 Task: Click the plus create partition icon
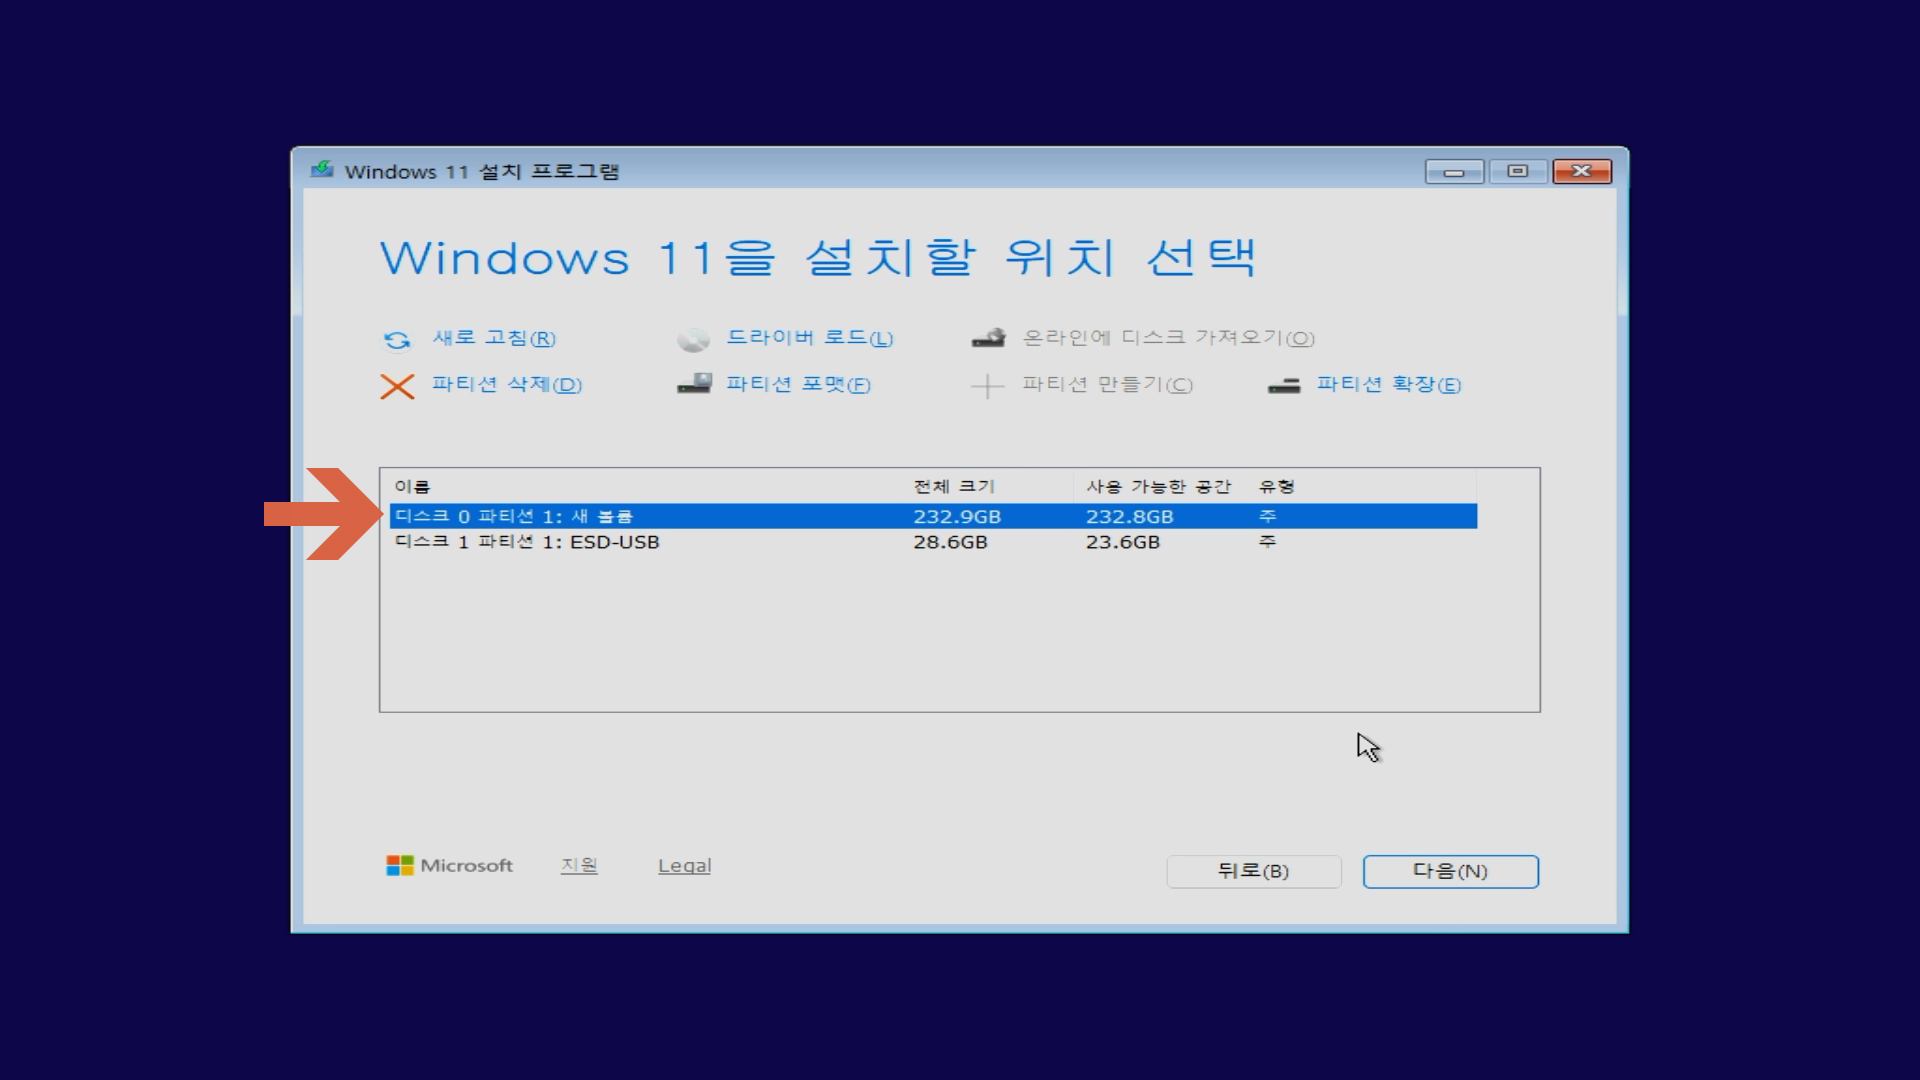(x=987, y=386)
